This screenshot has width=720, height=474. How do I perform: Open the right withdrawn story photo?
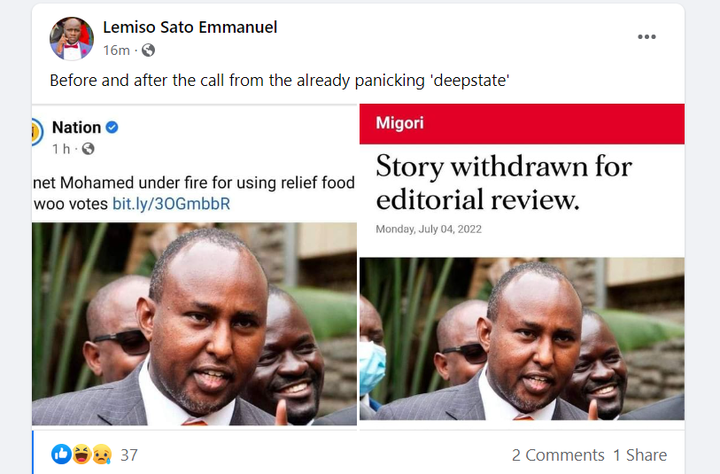522,339
